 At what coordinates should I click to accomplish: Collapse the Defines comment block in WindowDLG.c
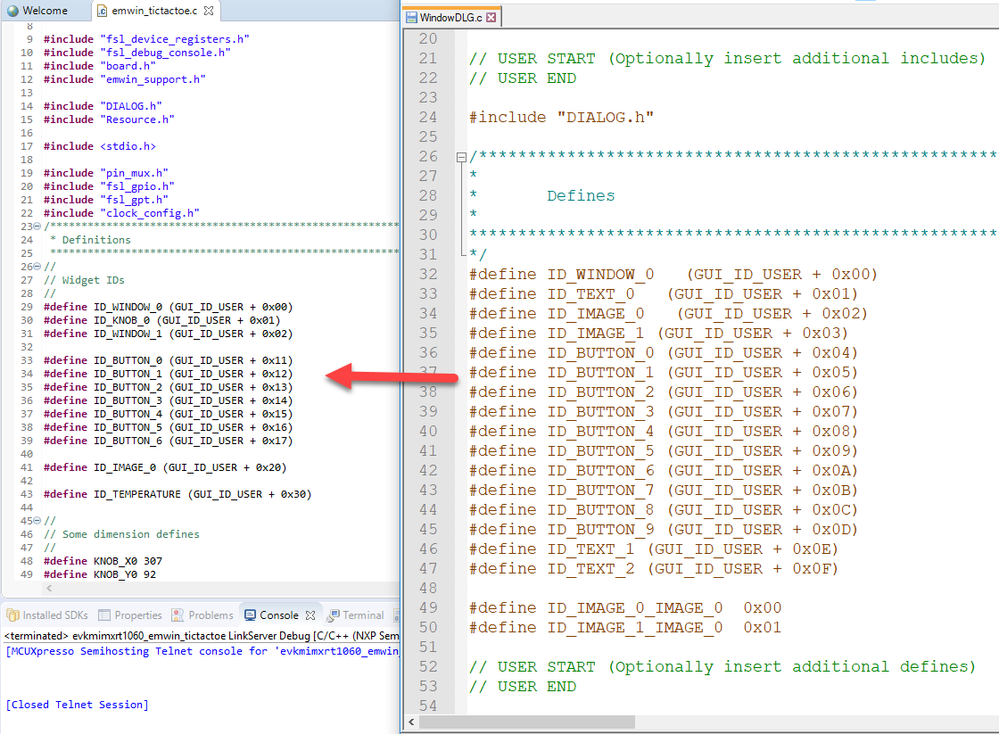point(461,157)
